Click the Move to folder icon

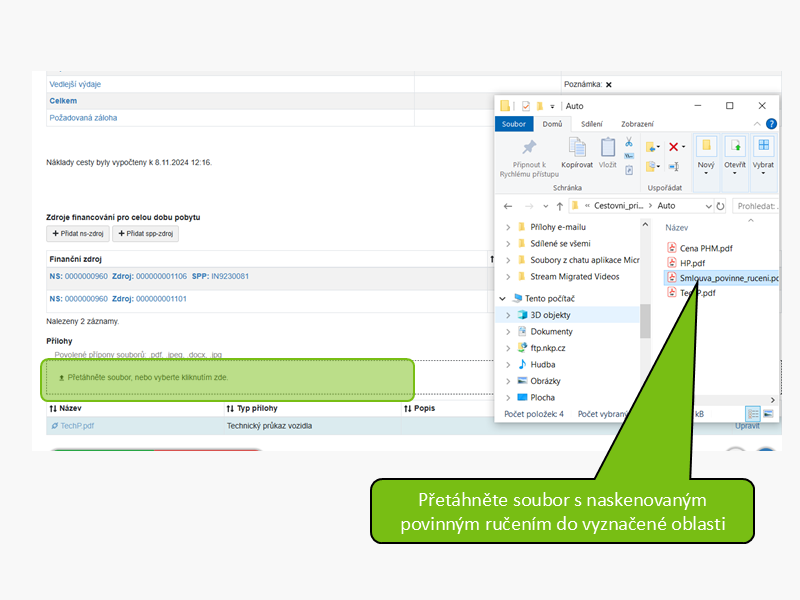point(651,147)
